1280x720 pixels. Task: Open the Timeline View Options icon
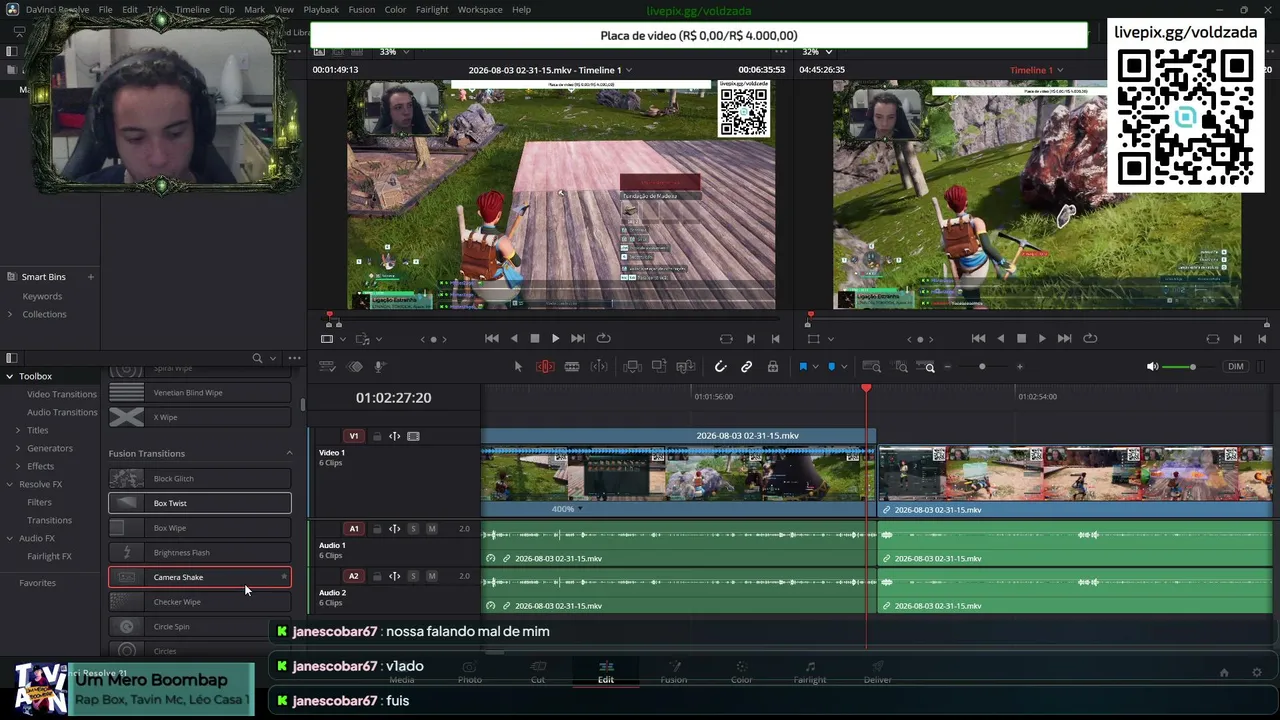point(327,367)
